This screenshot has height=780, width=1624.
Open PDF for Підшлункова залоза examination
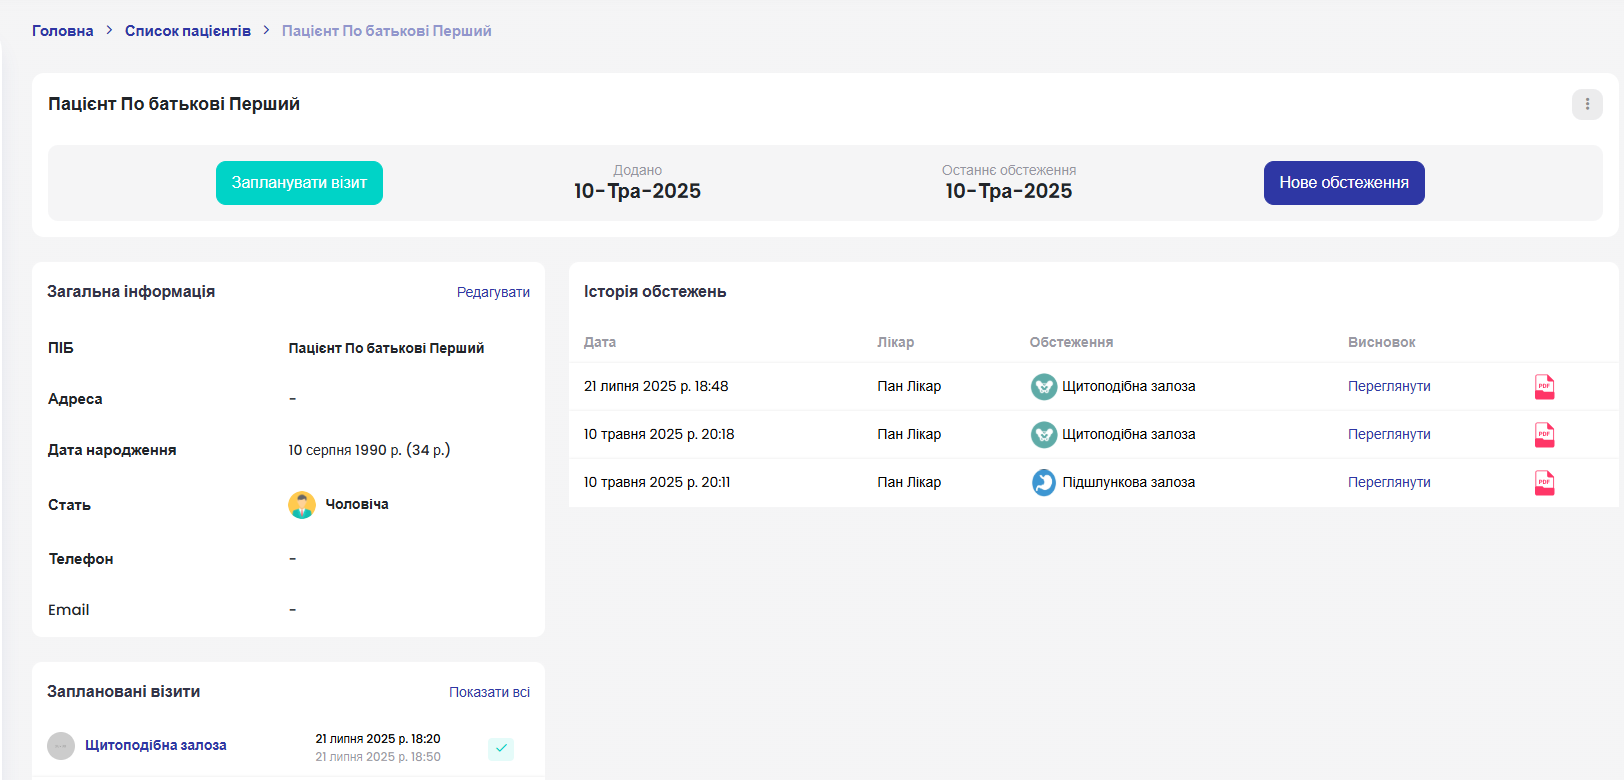click(1544, 483)
